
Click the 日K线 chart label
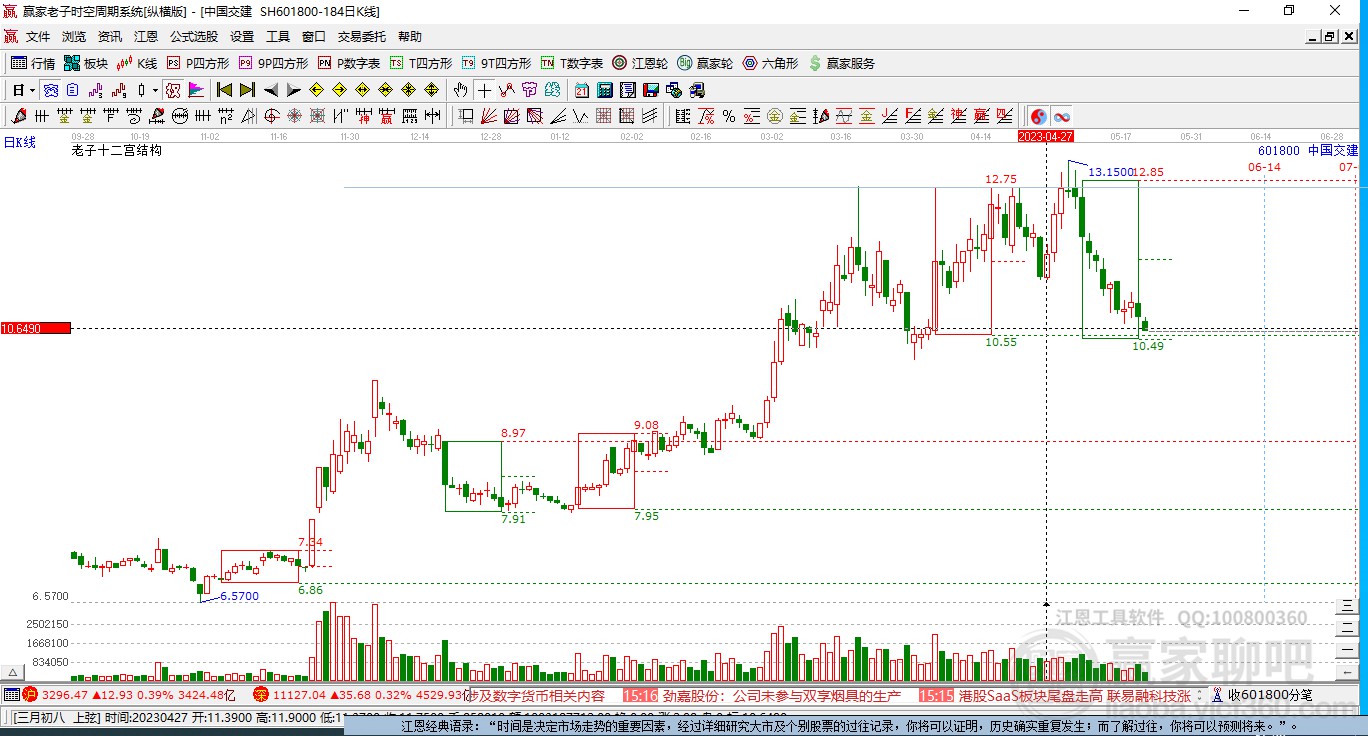[20, 142]
